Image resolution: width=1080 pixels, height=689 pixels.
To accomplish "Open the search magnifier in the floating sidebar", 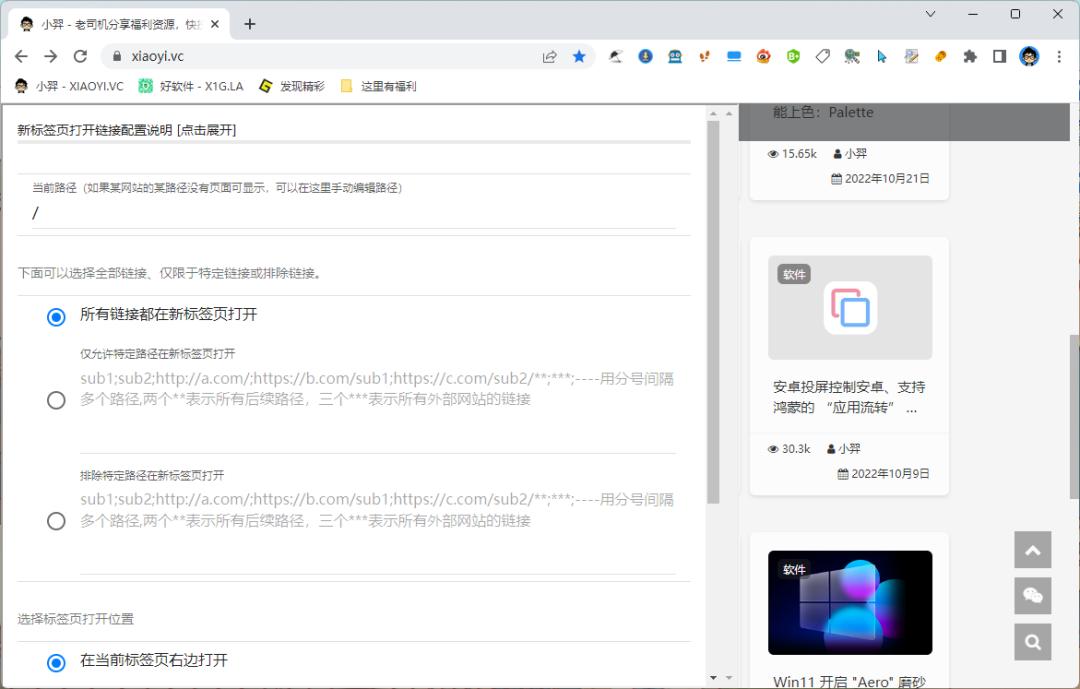I will click(1032, 642).
